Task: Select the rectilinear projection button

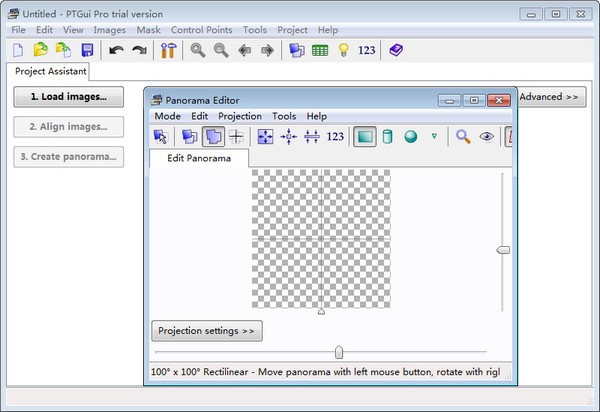Action: [365, 137]
